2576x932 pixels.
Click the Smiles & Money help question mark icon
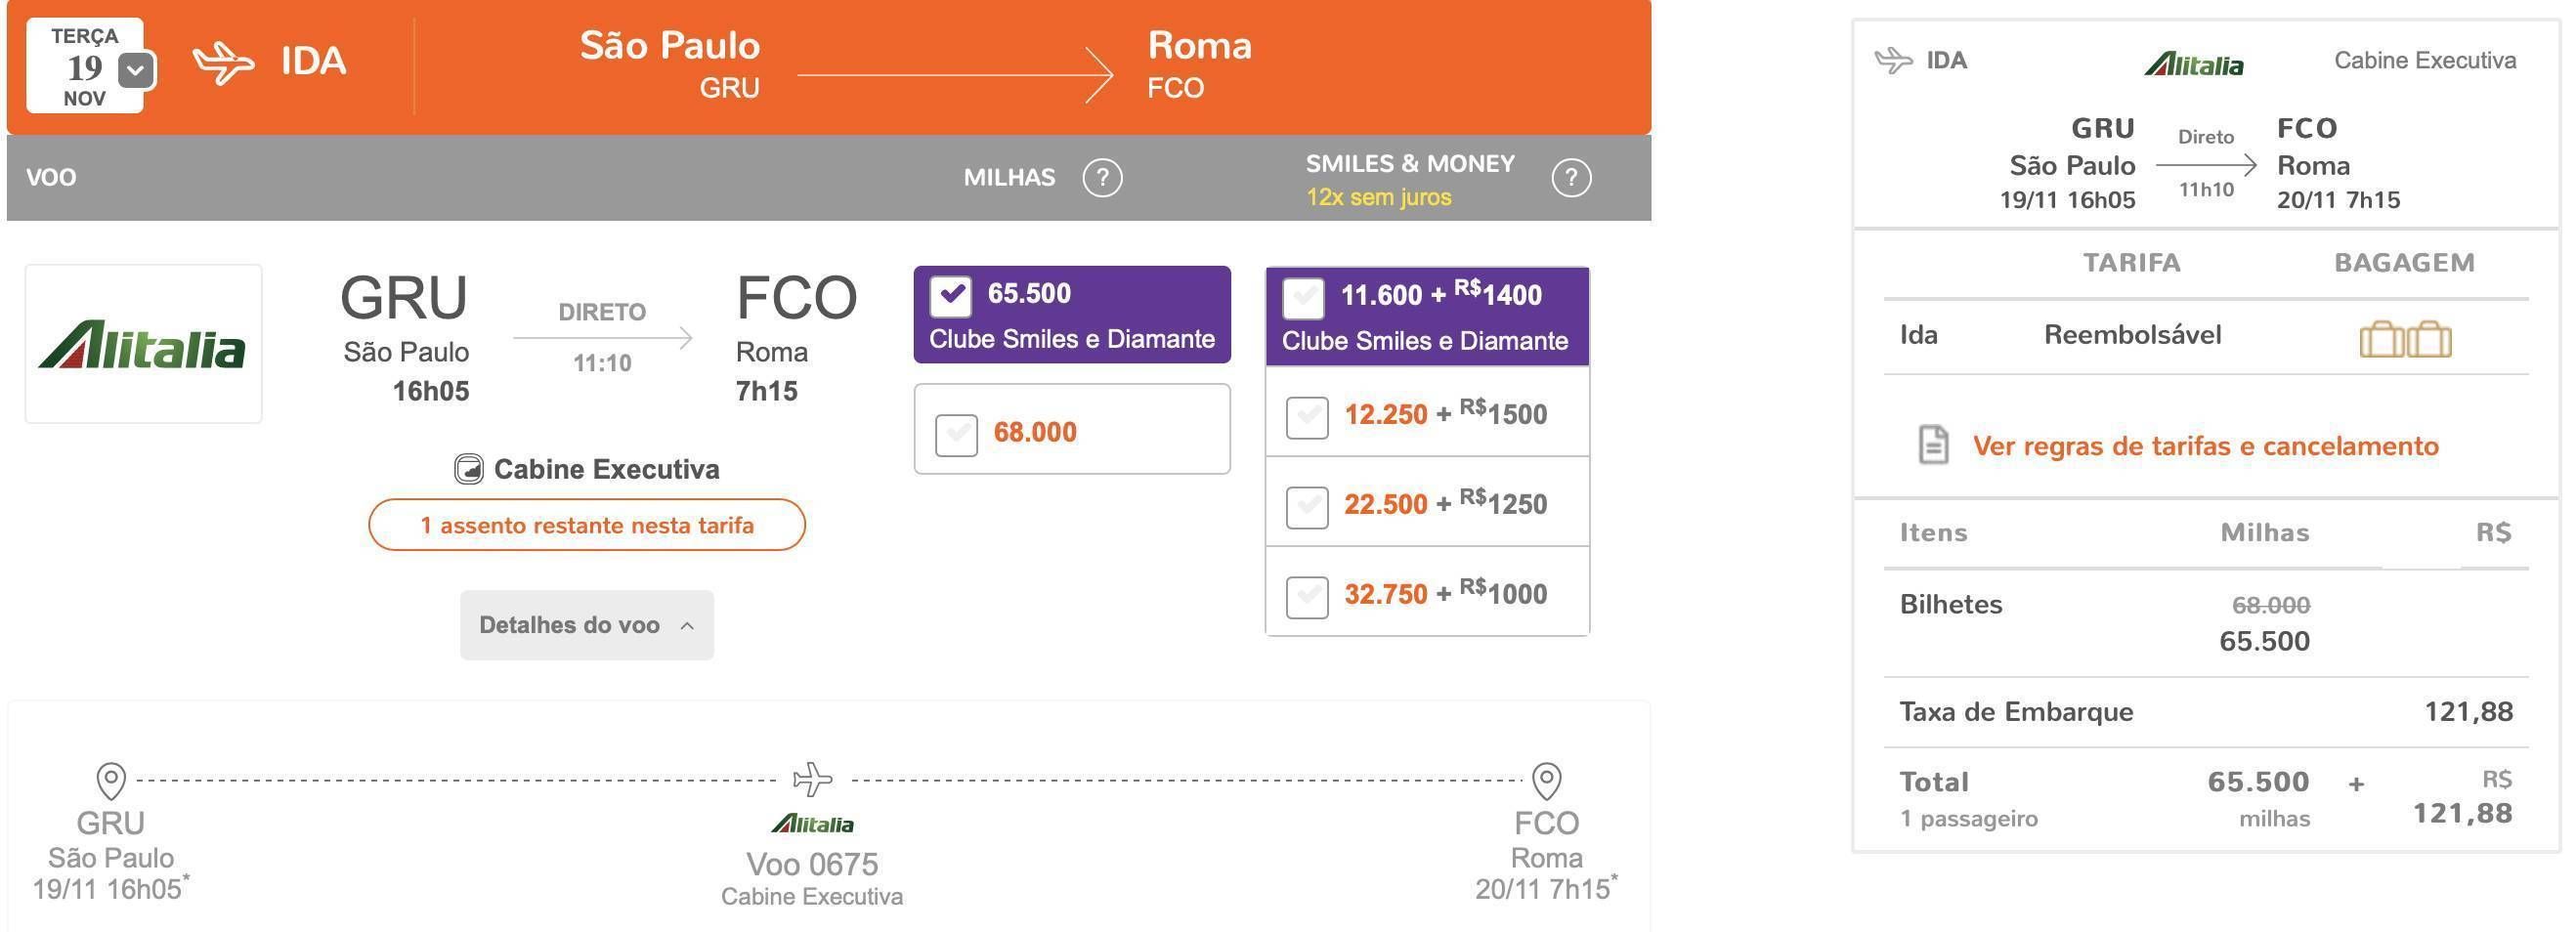tap(1571, 178)
